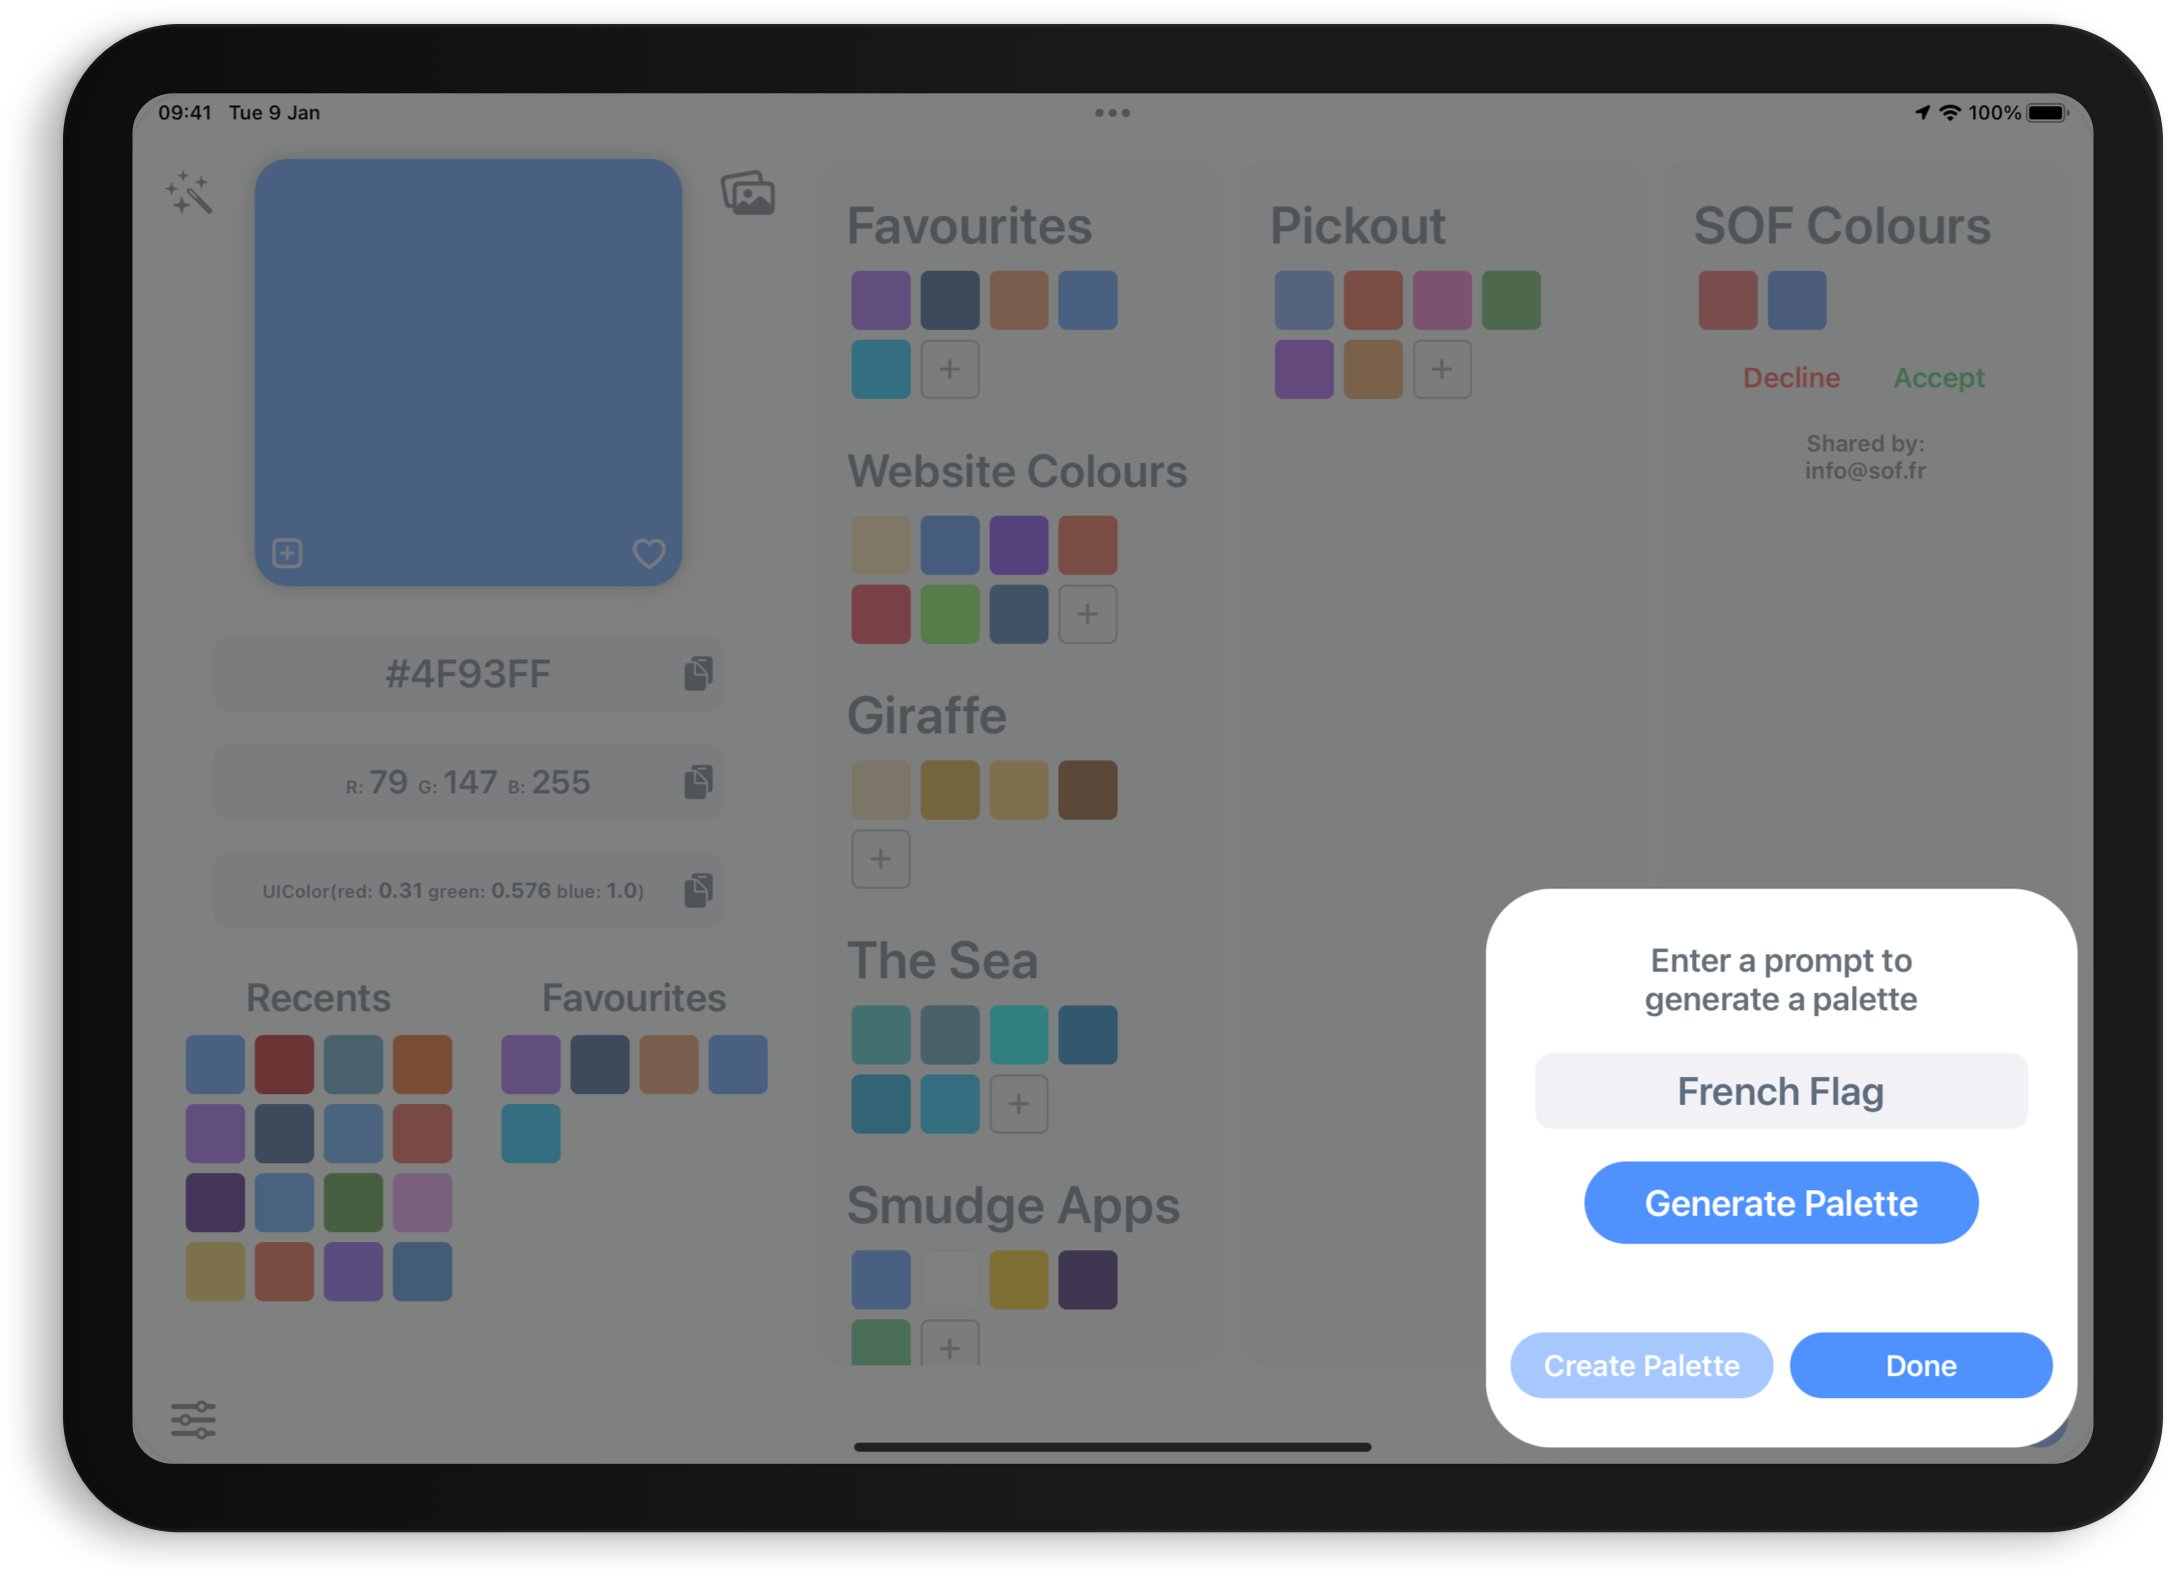This screenshot has width=2170, height=1579.
Task: Select the purple swatch in Favourites palette
Action: tap(881, 300)
